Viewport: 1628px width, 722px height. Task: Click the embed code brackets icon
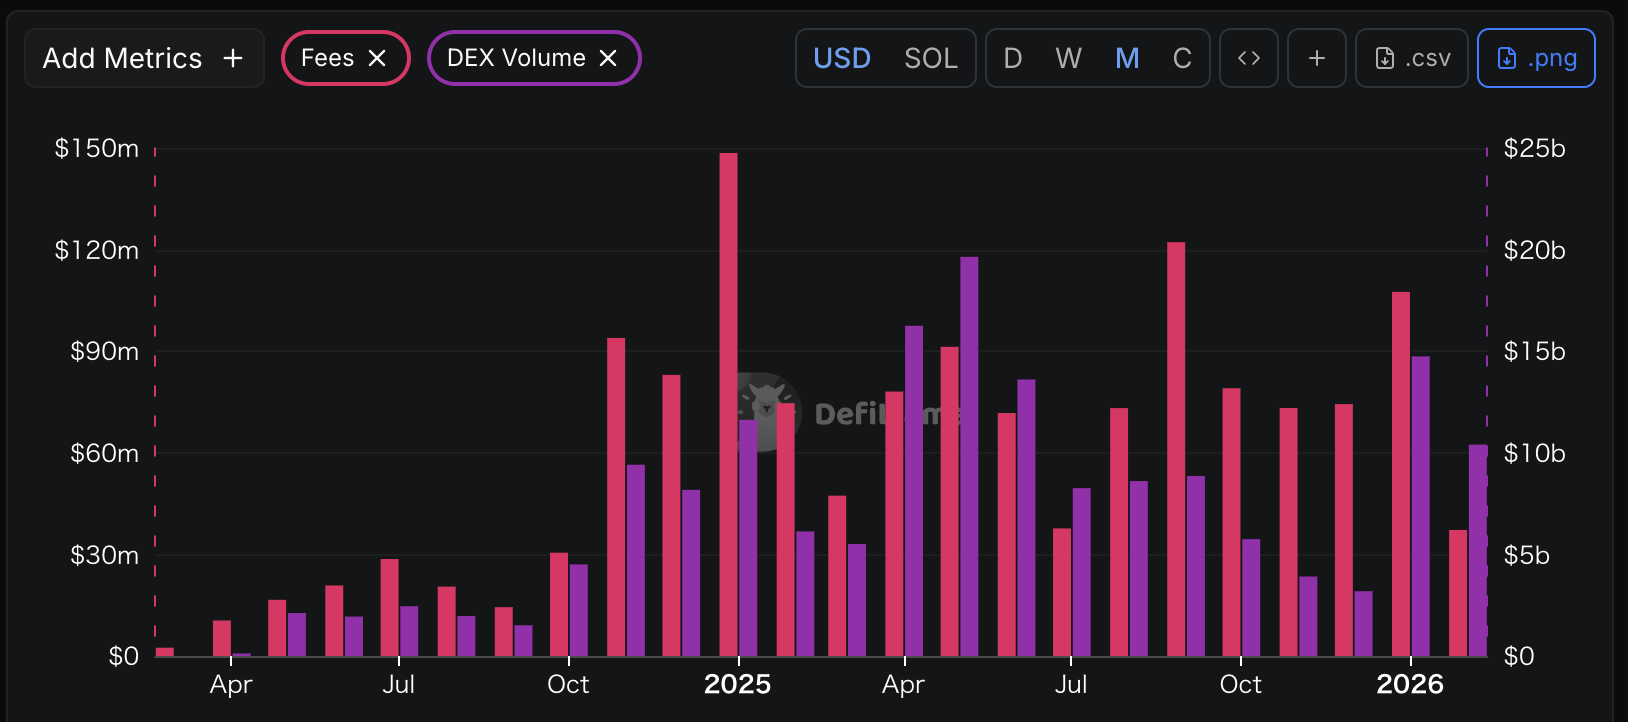coord(1248,58)
